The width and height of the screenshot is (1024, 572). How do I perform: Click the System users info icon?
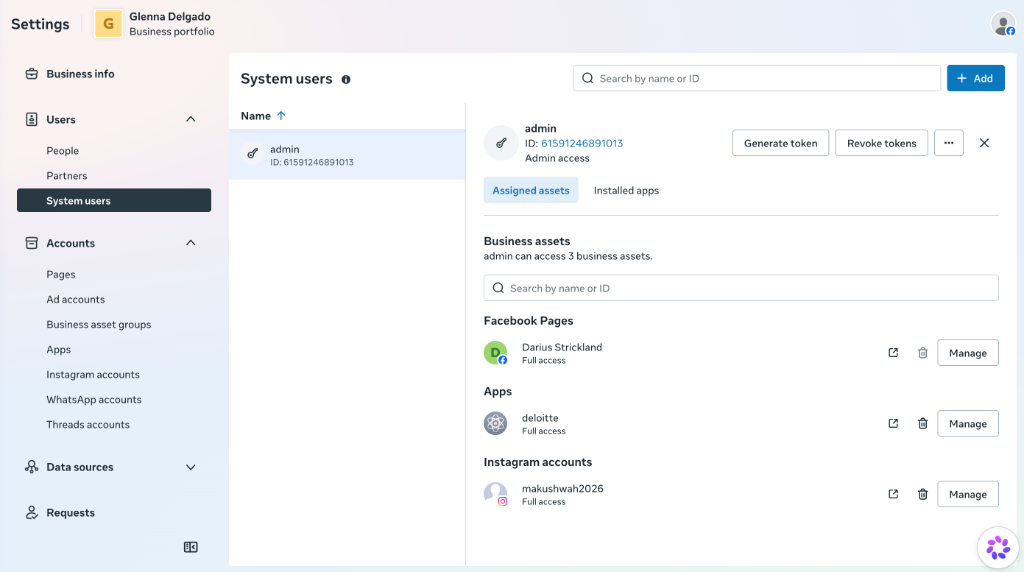pyautogui.click(x=346, y=80)
